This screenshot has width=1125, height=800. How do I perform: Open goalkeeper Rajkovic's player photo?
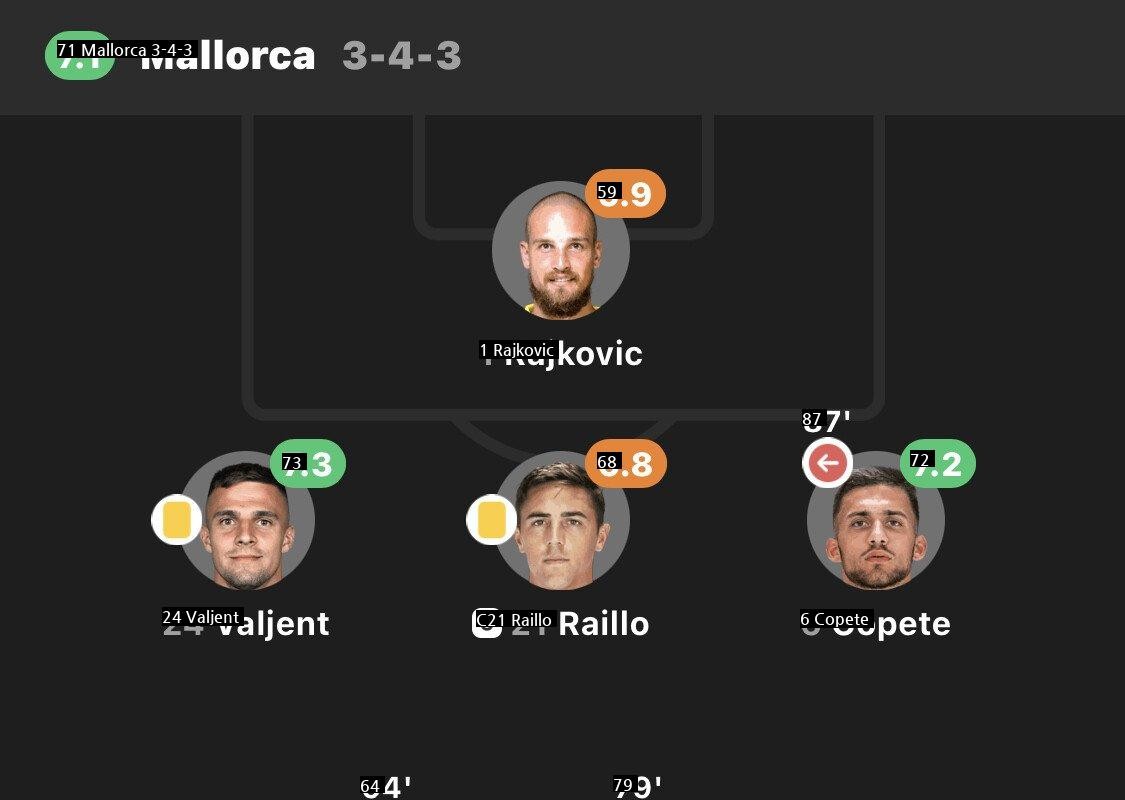click(x=561, y=251)
